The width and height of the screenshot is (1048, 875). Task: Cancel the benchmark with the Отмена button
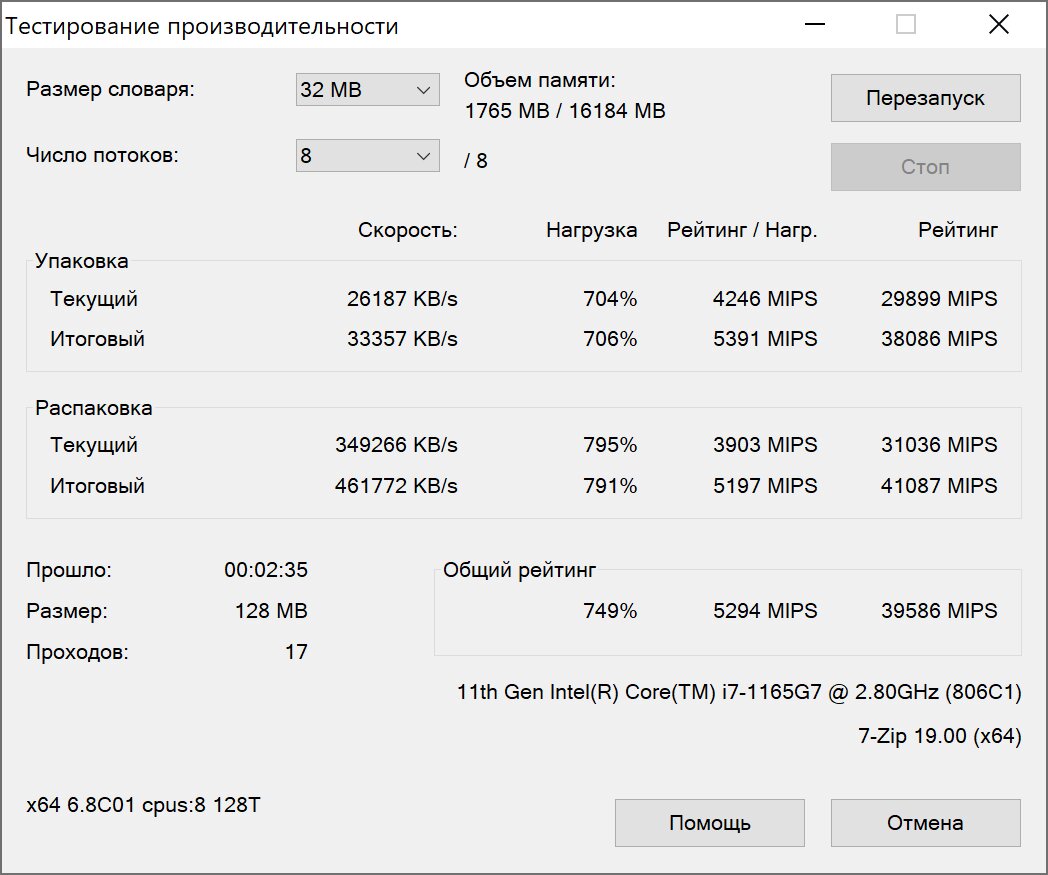925,823
